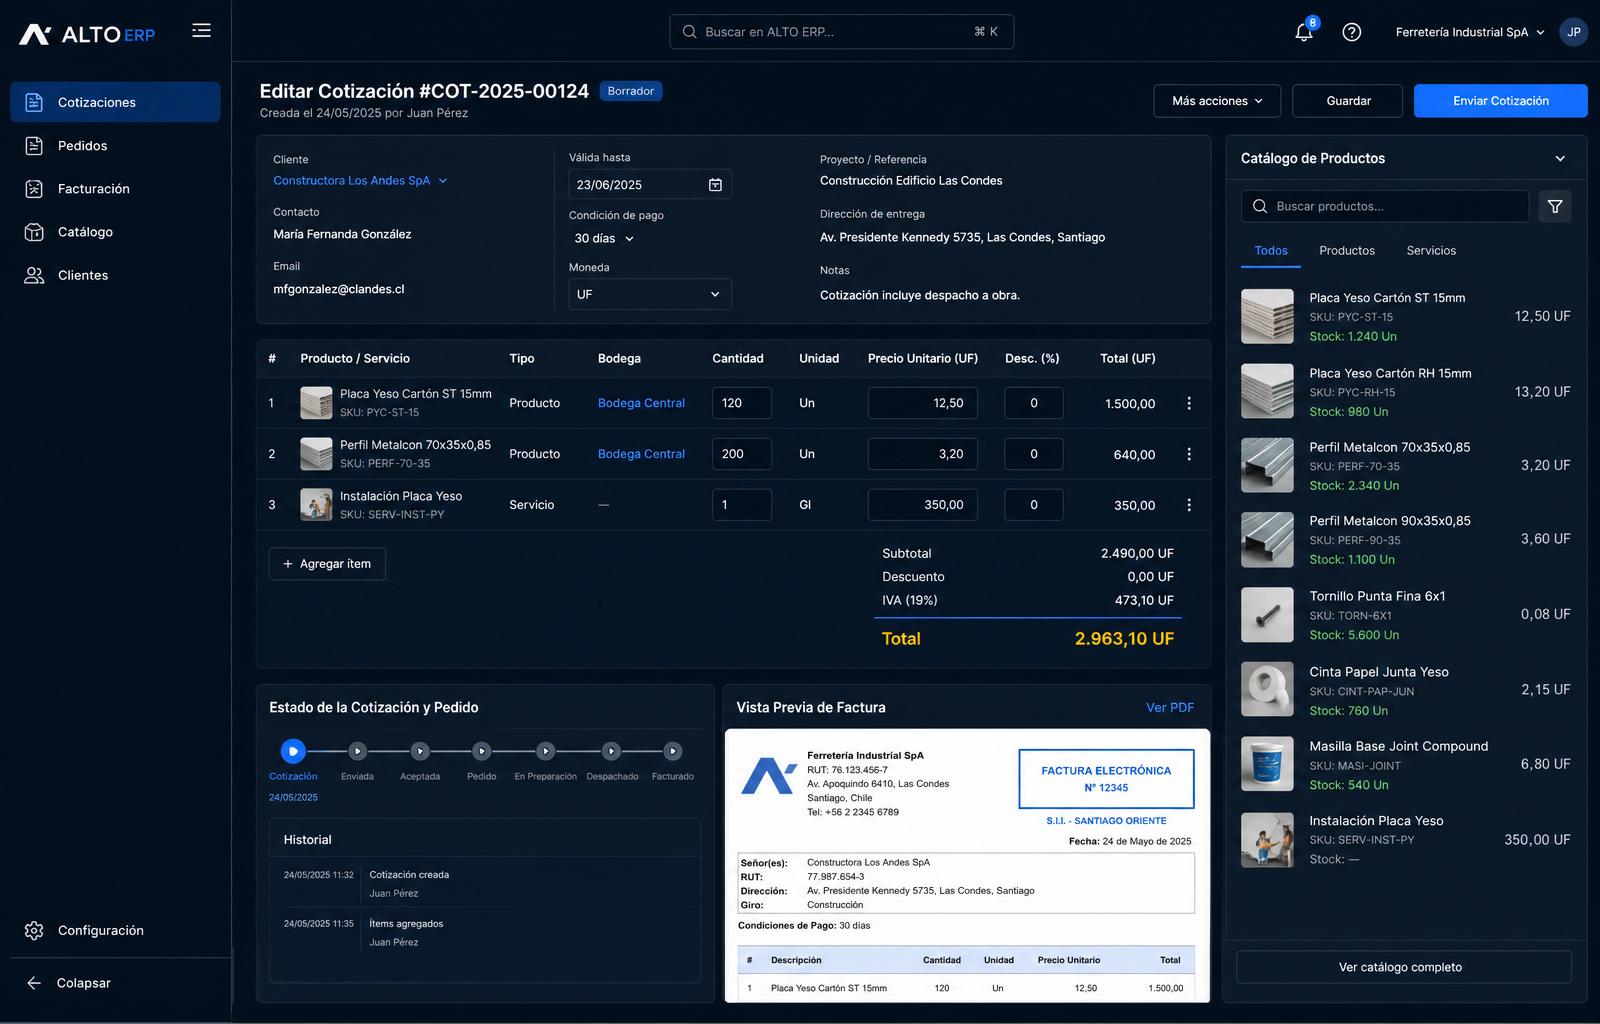1600x1024 pixels.
Task: Select the Enviada status step
Action: click(x=357, y=751)
